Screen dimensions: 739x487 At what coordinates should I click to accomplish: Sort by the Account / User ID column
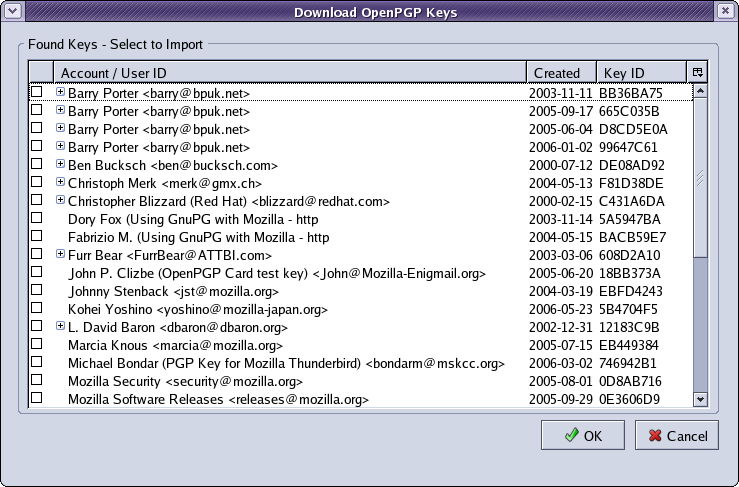290,73
